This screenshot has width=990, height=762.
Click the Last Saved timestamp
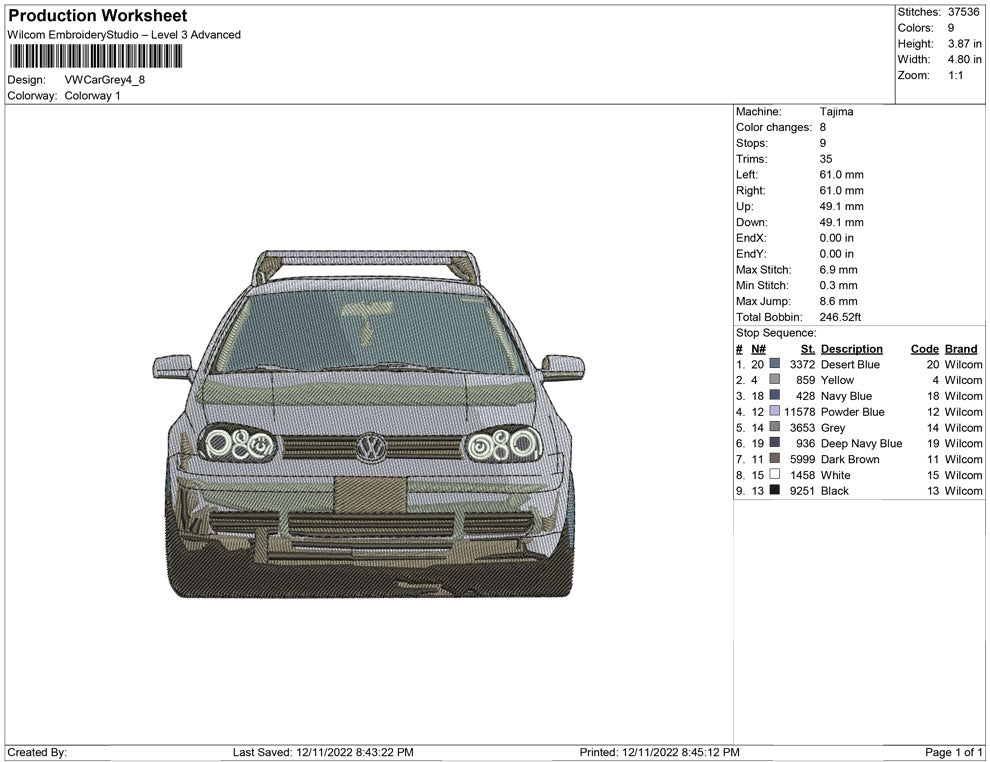[x=323, y=752]
